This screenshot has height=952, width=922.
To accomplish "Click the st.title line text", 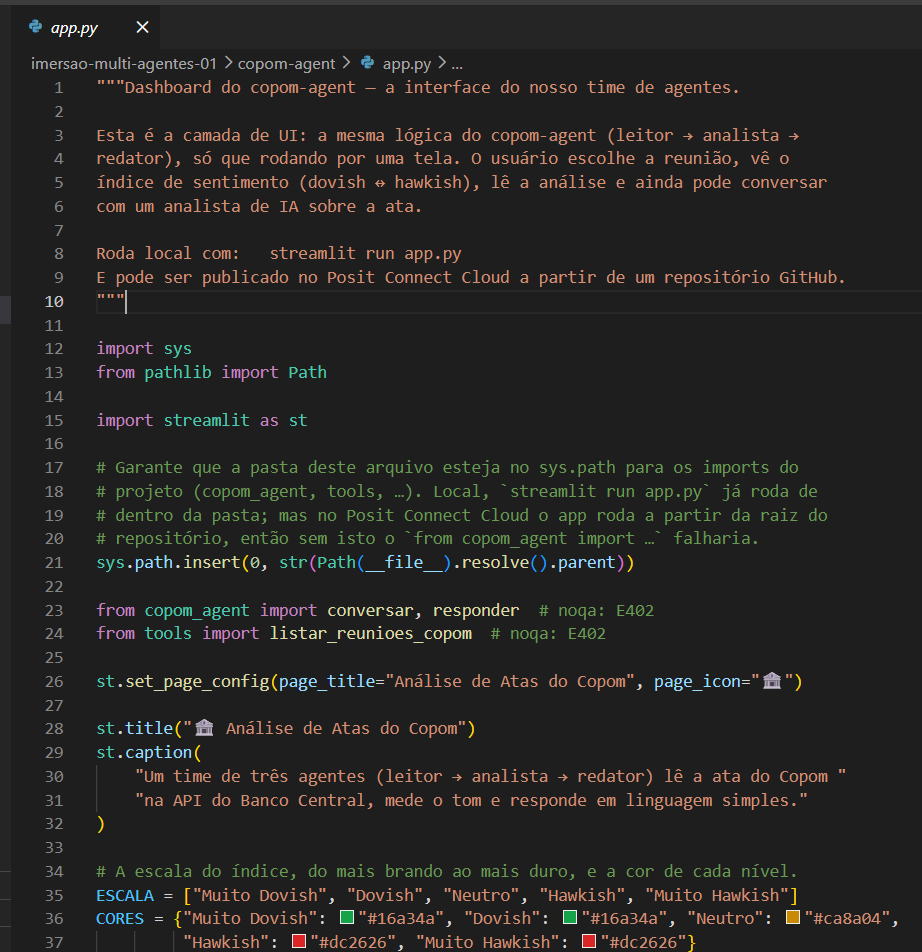I will [x=286, y=729].
